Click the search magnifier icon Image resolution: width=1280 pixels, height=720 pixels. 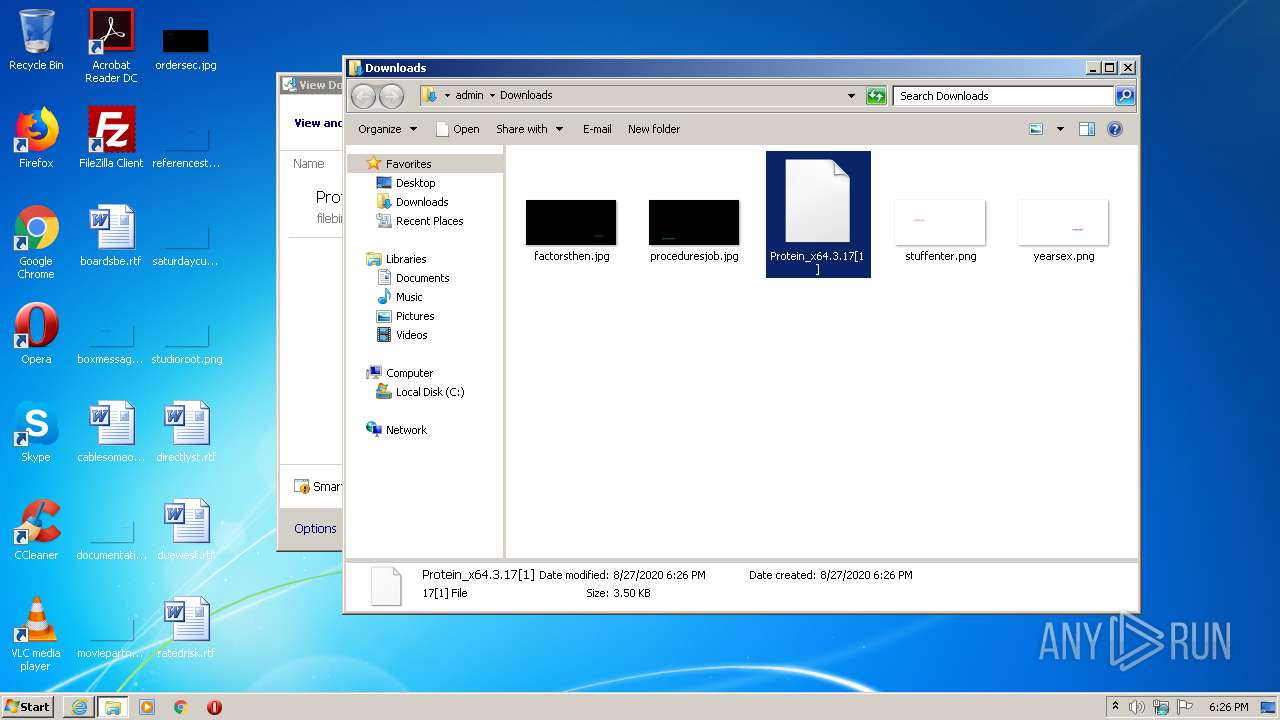pyautogui.click(x=1125, y=96)
